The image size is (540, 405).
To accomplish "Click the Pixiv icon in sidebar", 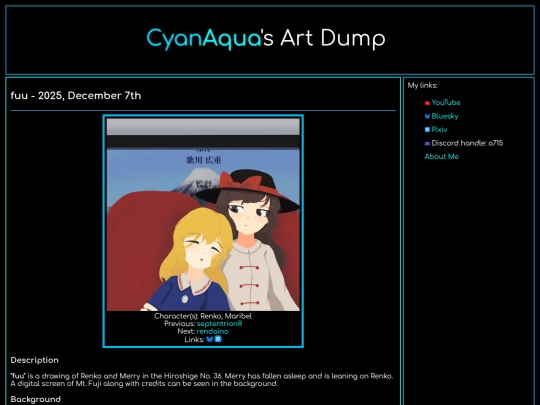I will click(x=427, y=130).
